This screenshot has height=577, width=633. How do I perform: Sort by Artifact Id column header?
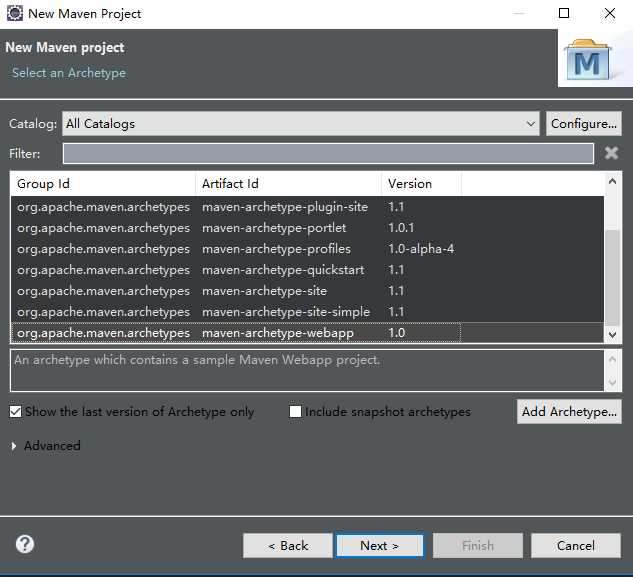288,184
